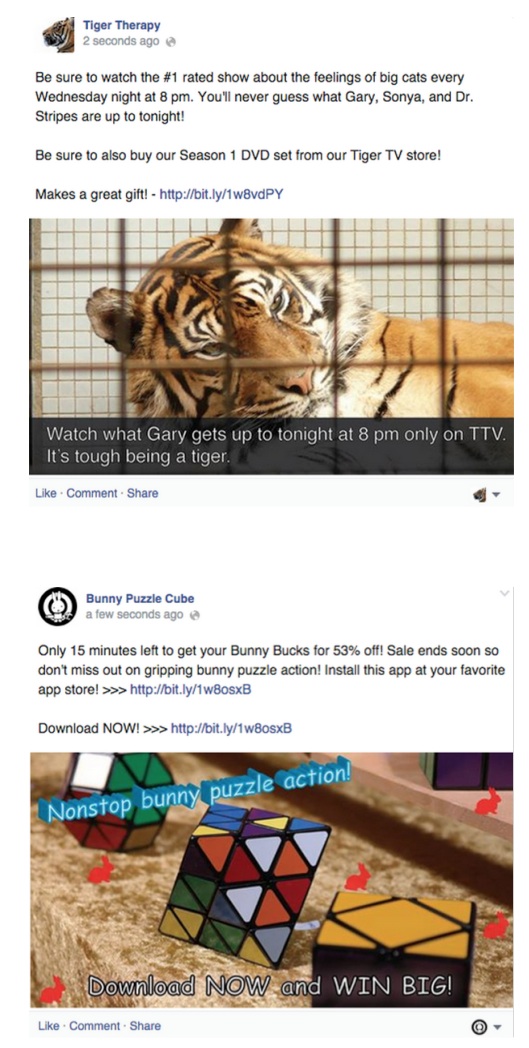
Task: Expand the posting-as arrow under Tiger post
Action: click(496, 496)
